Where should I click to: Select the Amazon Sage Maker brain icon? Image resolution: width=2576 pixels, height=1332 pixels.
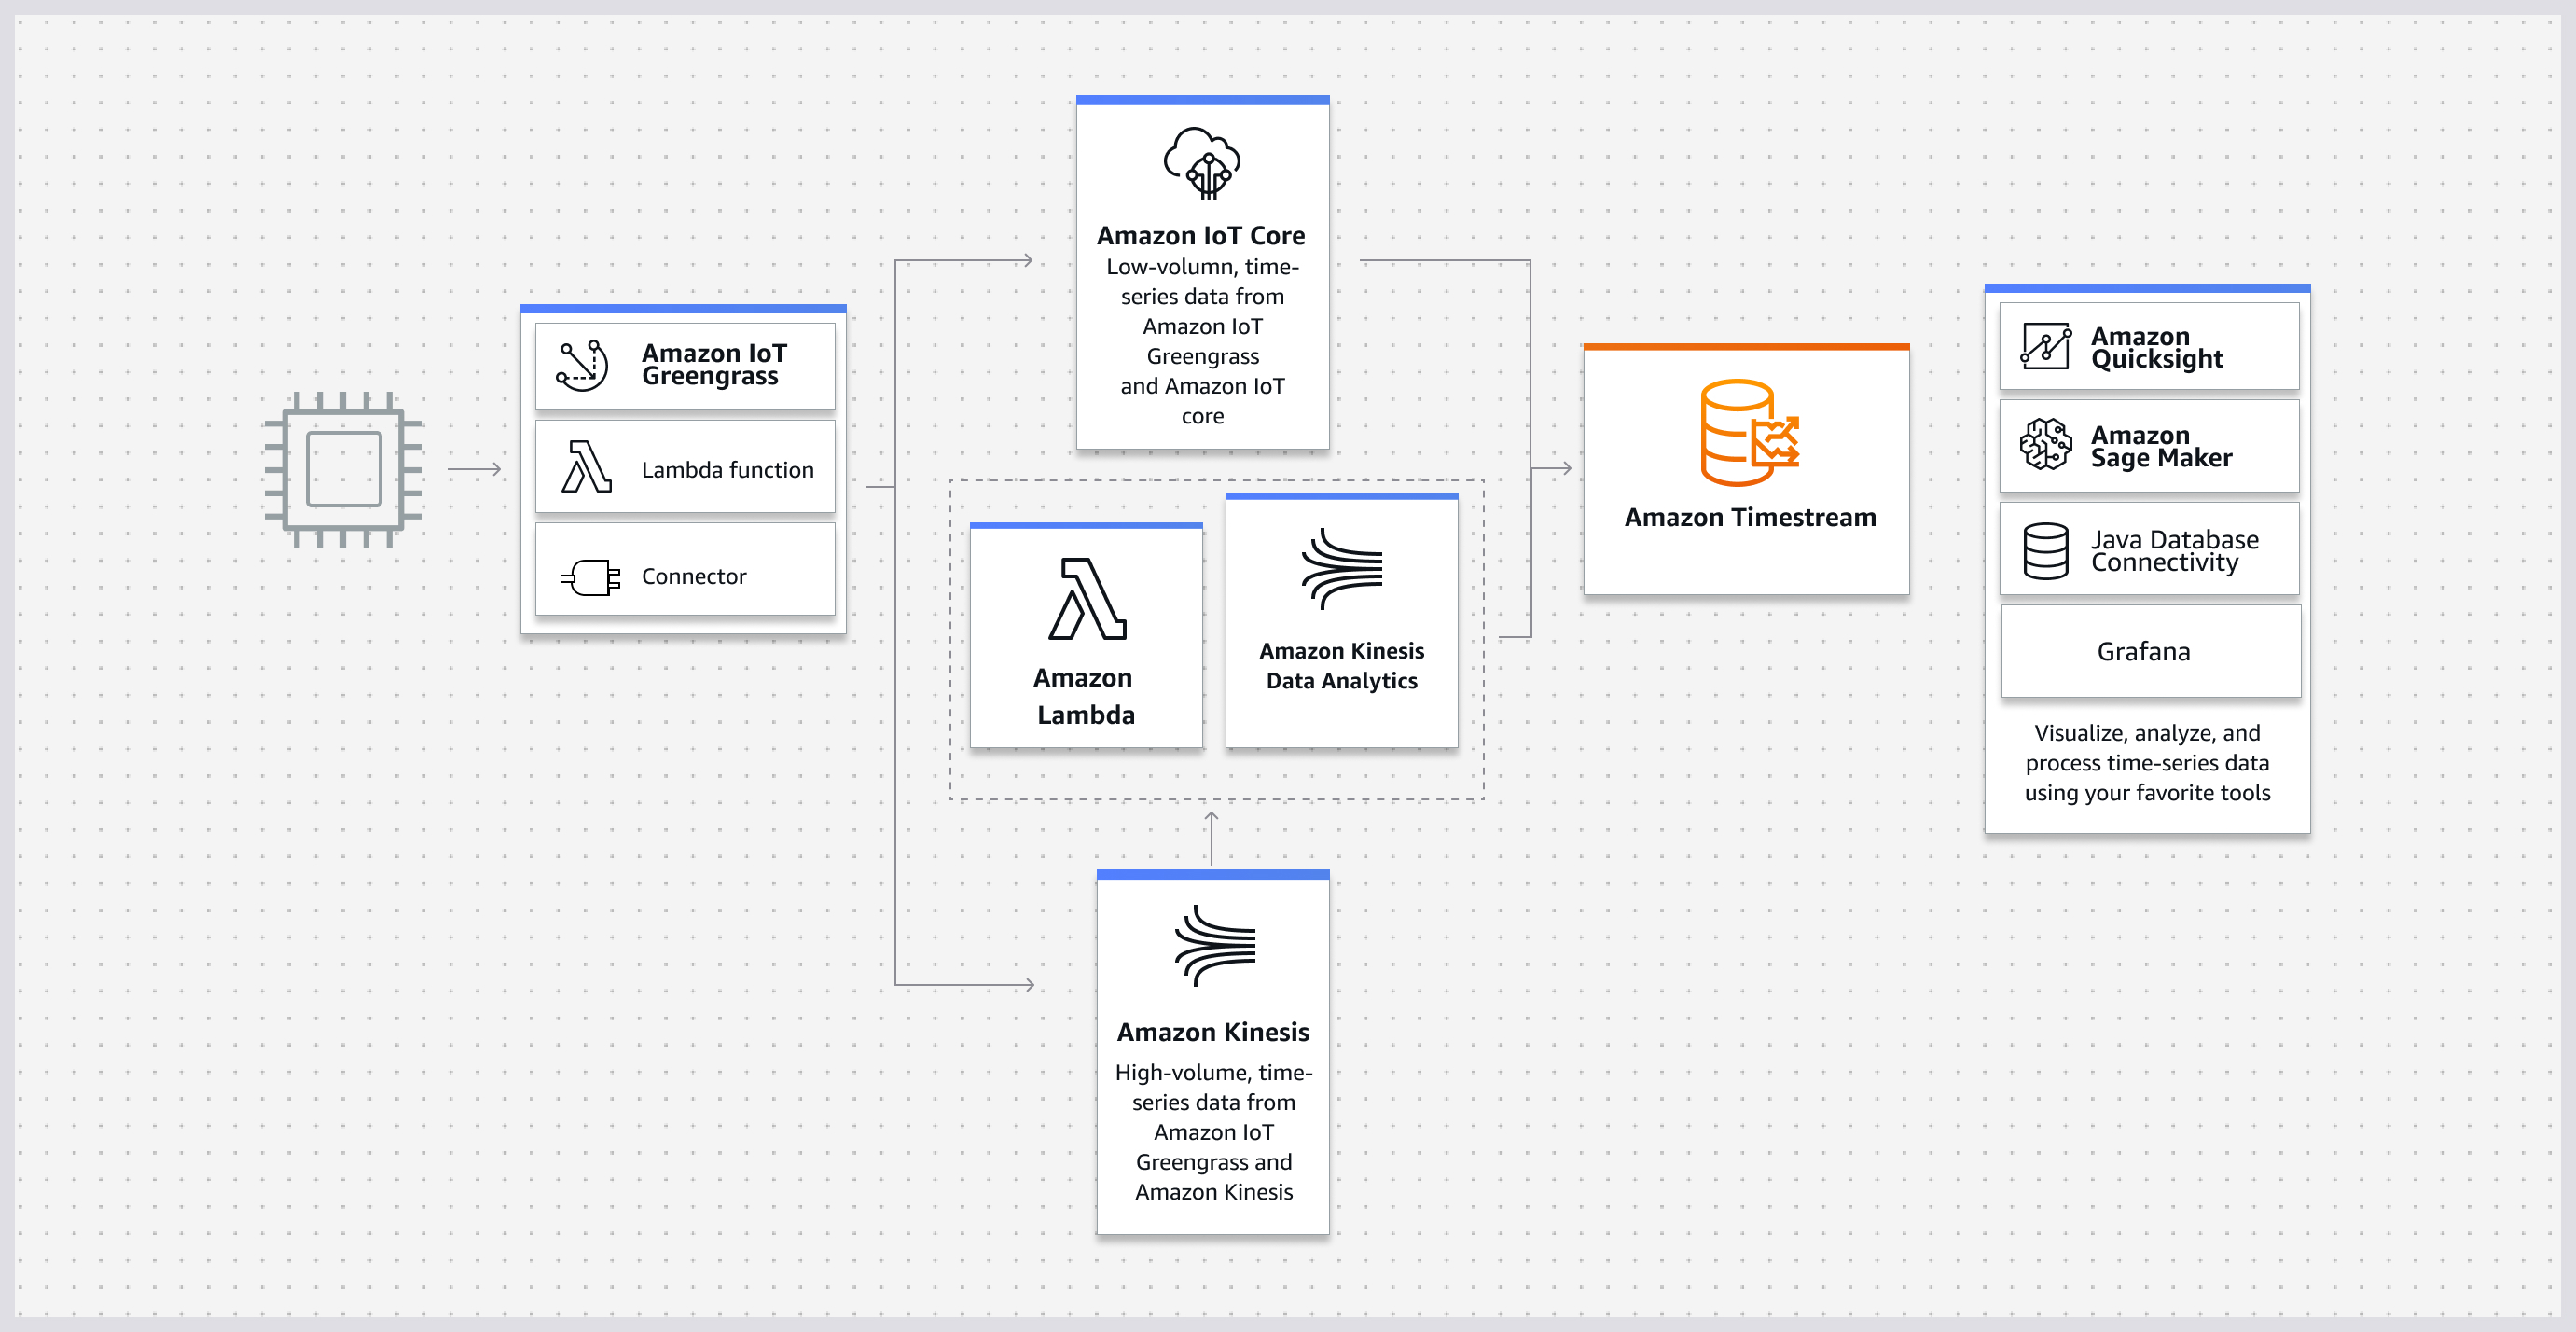(x=2045, y=445)
